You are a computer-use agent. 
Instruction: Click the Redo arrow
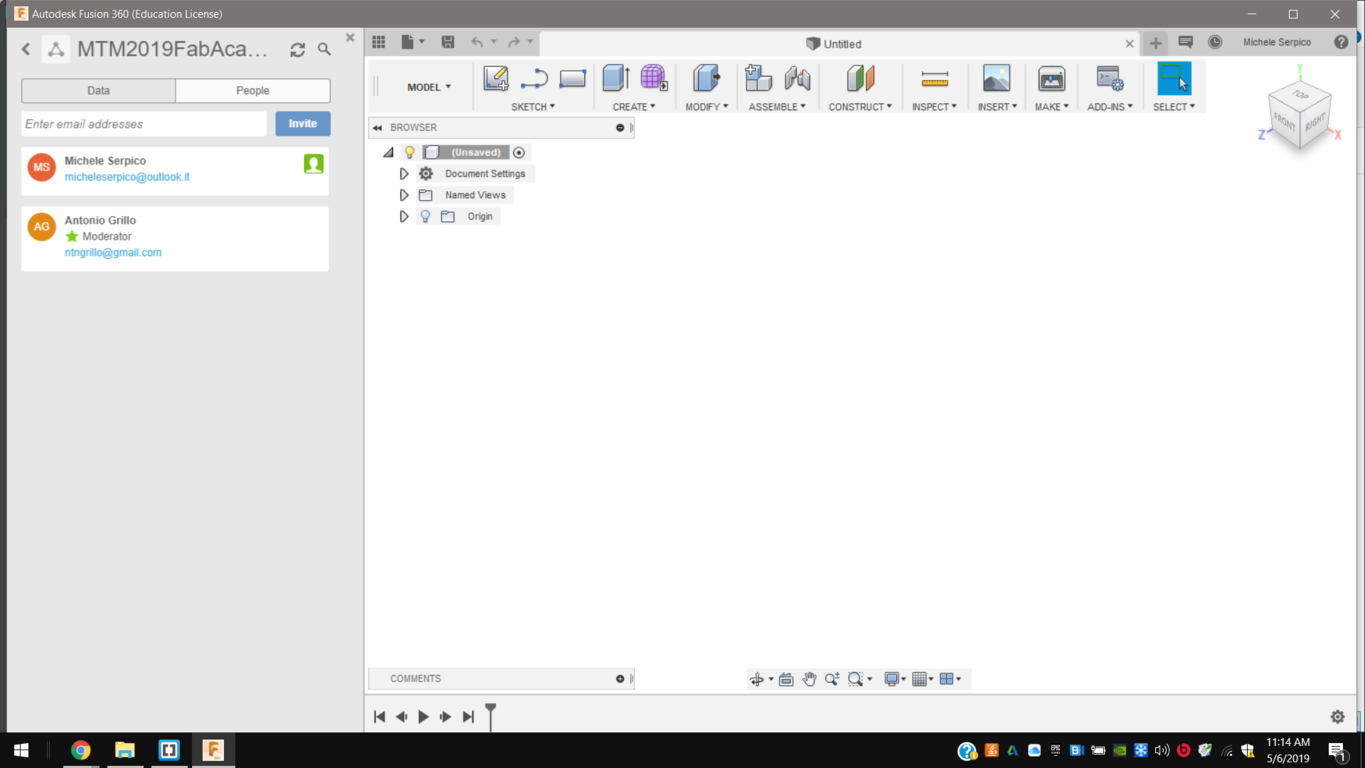pos(514,42)
